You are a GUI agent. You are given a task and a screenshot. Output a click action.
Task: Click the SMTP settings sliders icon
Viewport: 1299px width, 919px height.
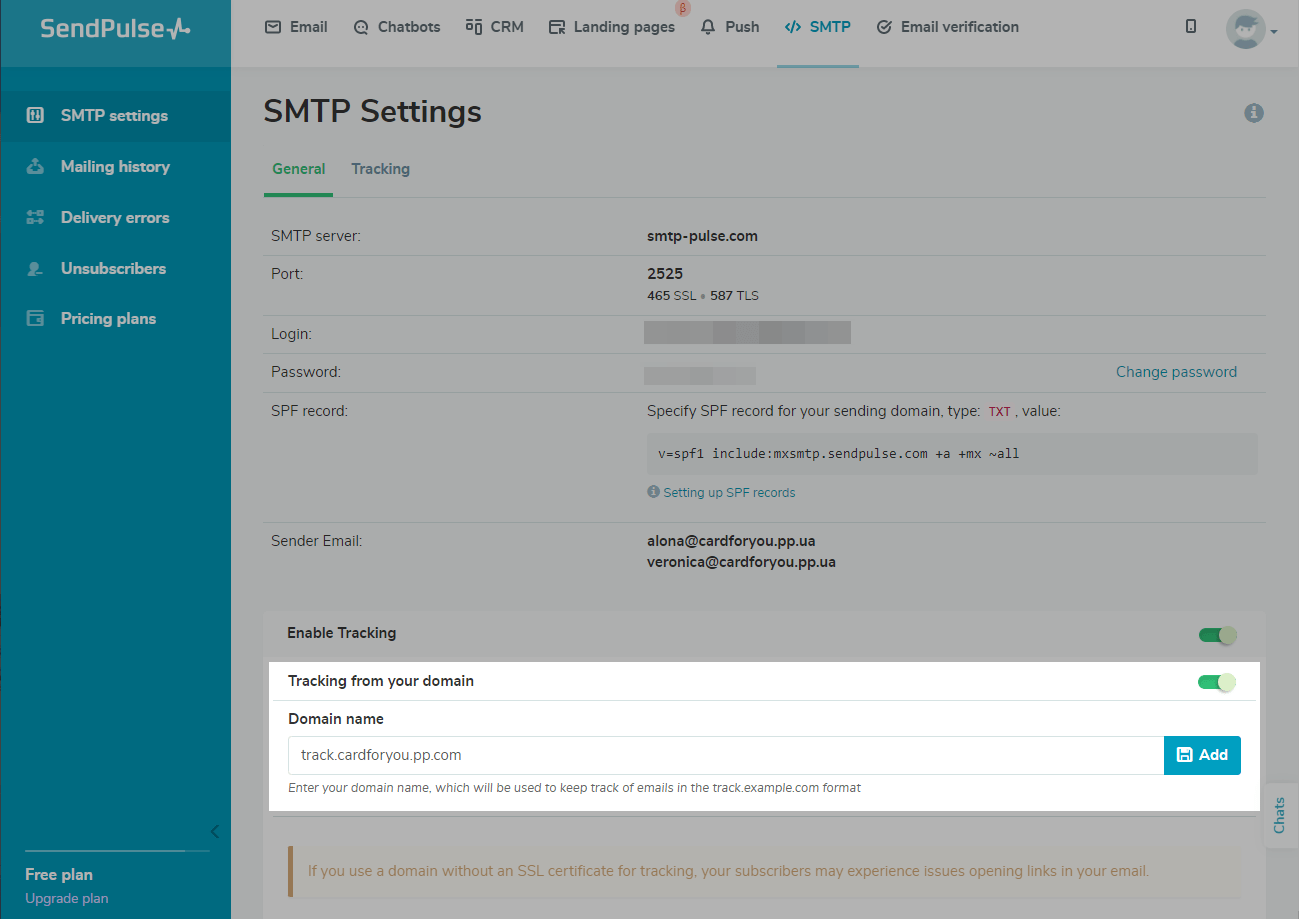click(35, 115)
